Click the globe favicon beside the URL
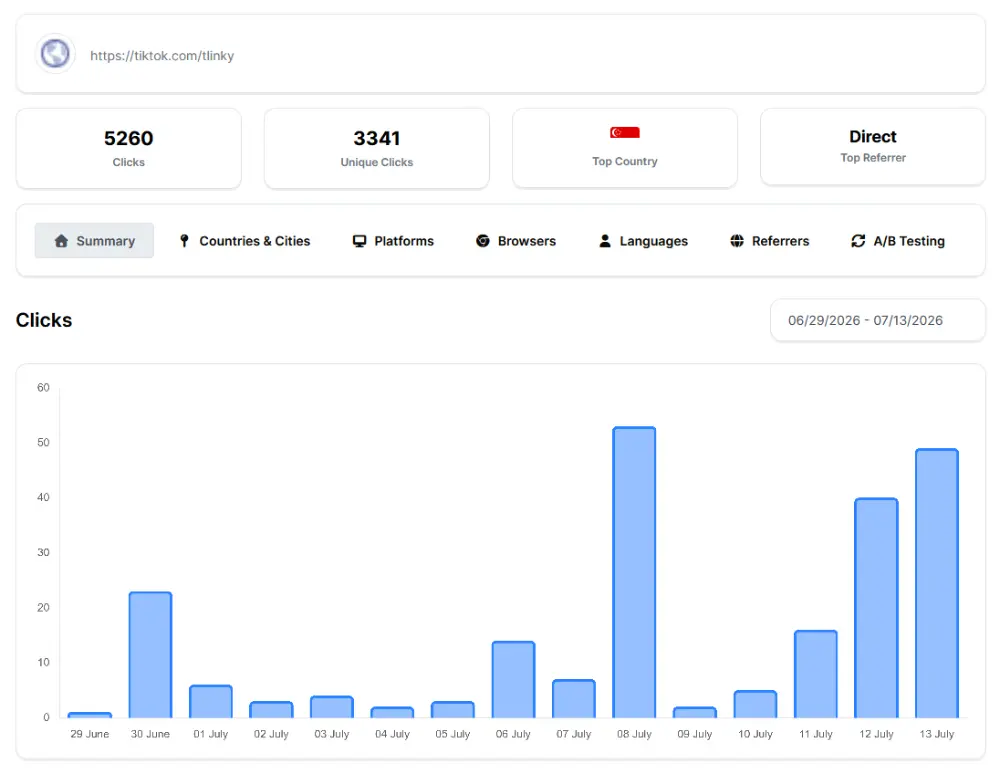Screen dimensions: 1000x774 (55, 54)
